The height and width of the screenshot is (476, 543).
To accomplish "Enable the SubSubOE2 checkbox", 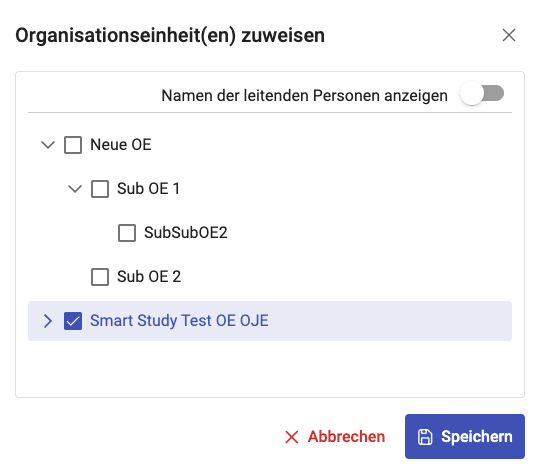I will 127,233.
